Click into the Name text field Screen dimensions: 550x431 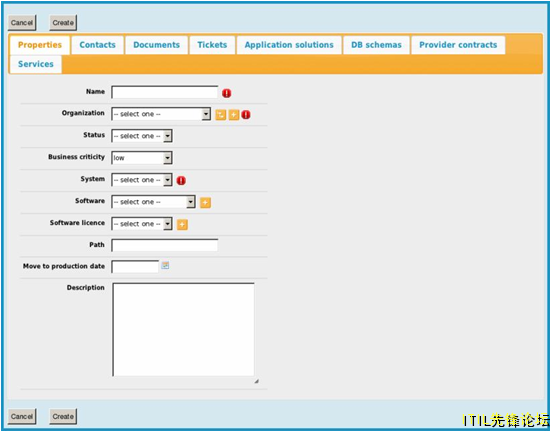165,92
